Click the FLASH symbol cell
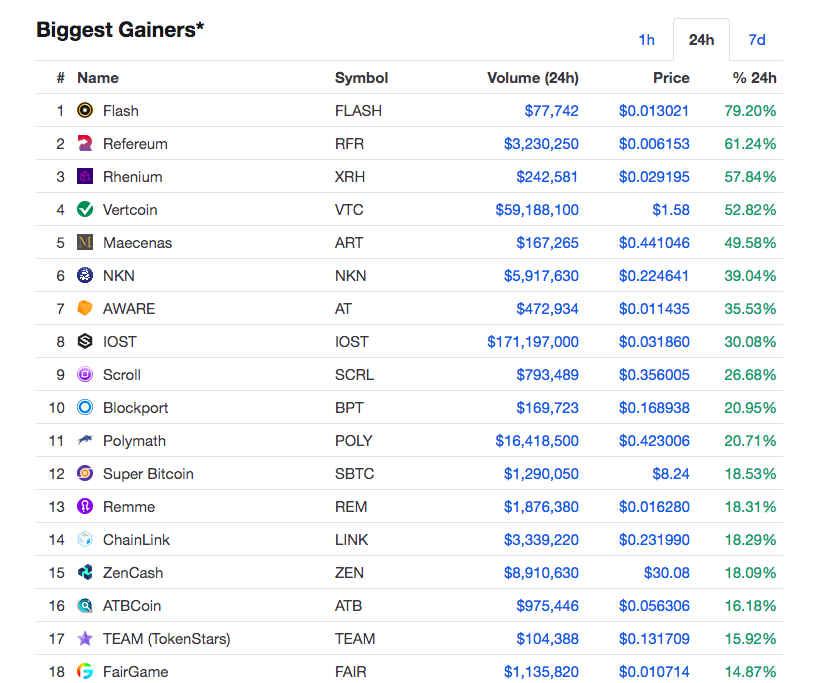The image size is (836, 683). 358,111
